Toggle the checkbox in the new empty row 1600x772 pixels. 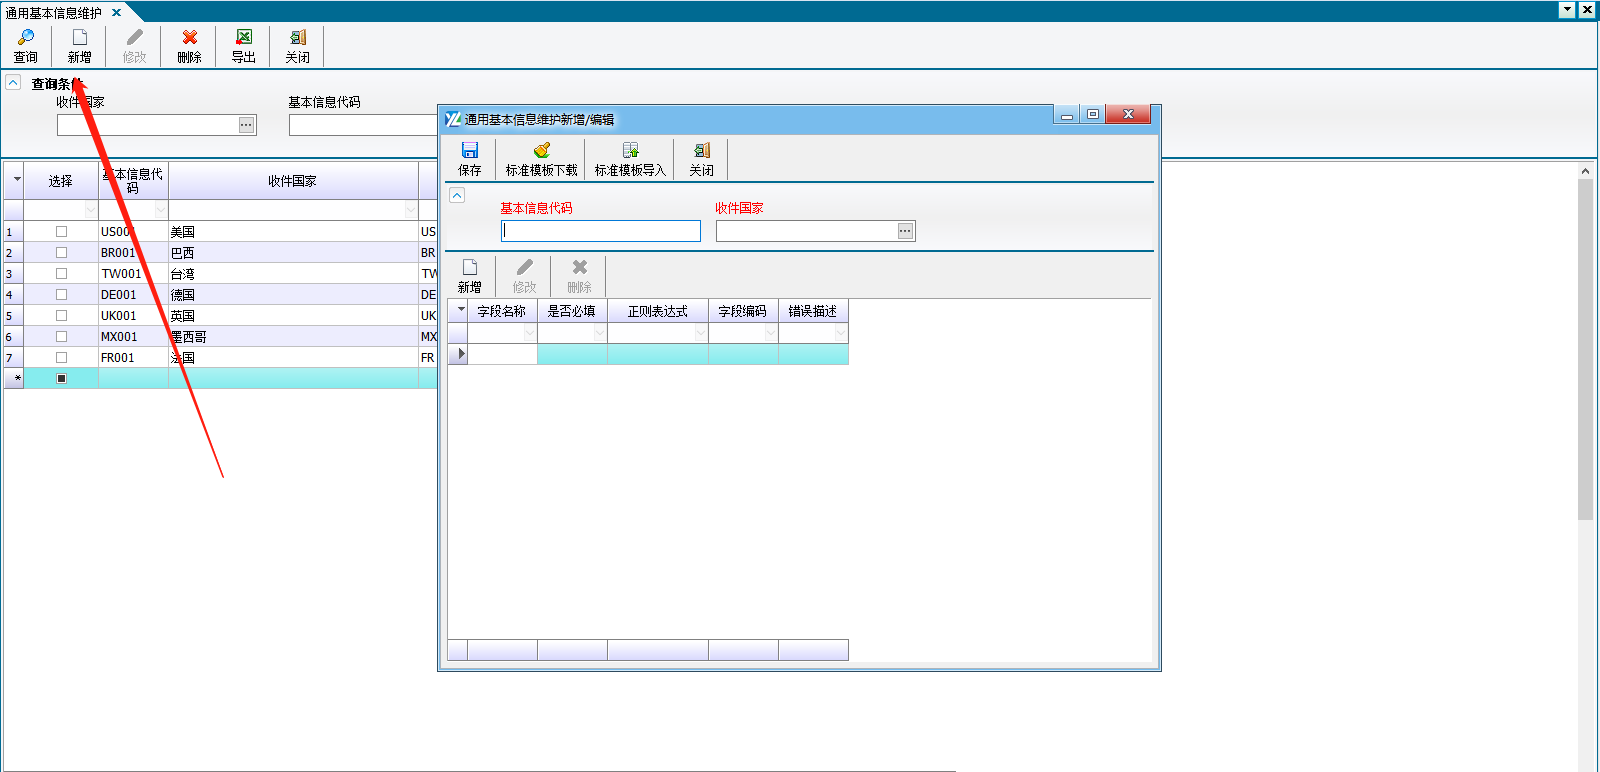61,378
